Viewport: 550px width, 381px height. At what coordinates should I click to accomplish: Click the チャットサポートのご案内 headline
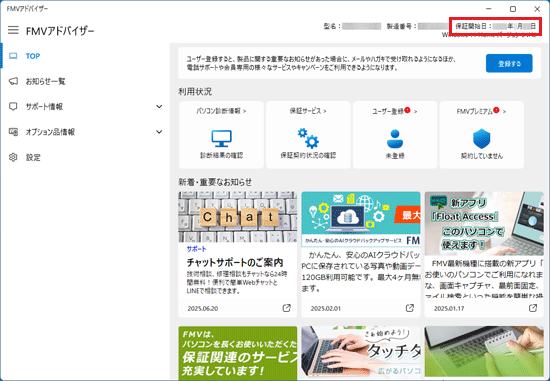click(235, 262)
